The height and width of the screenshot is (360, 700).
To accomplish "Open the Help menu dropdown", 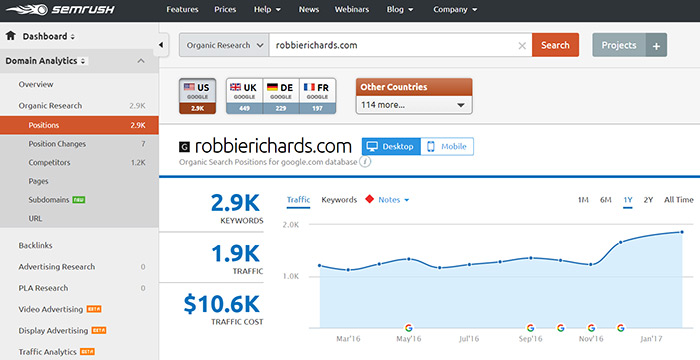I will 267,9.
